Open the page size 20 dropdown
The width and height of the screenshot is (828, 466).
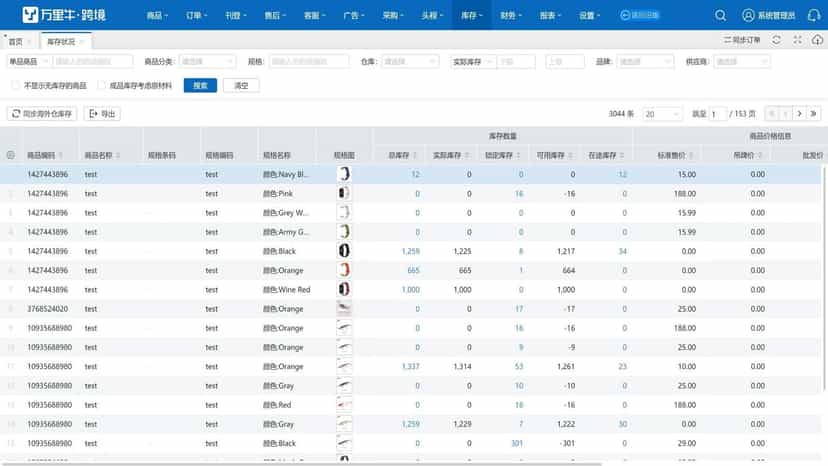pyautogui.click(x=662, y=114)
